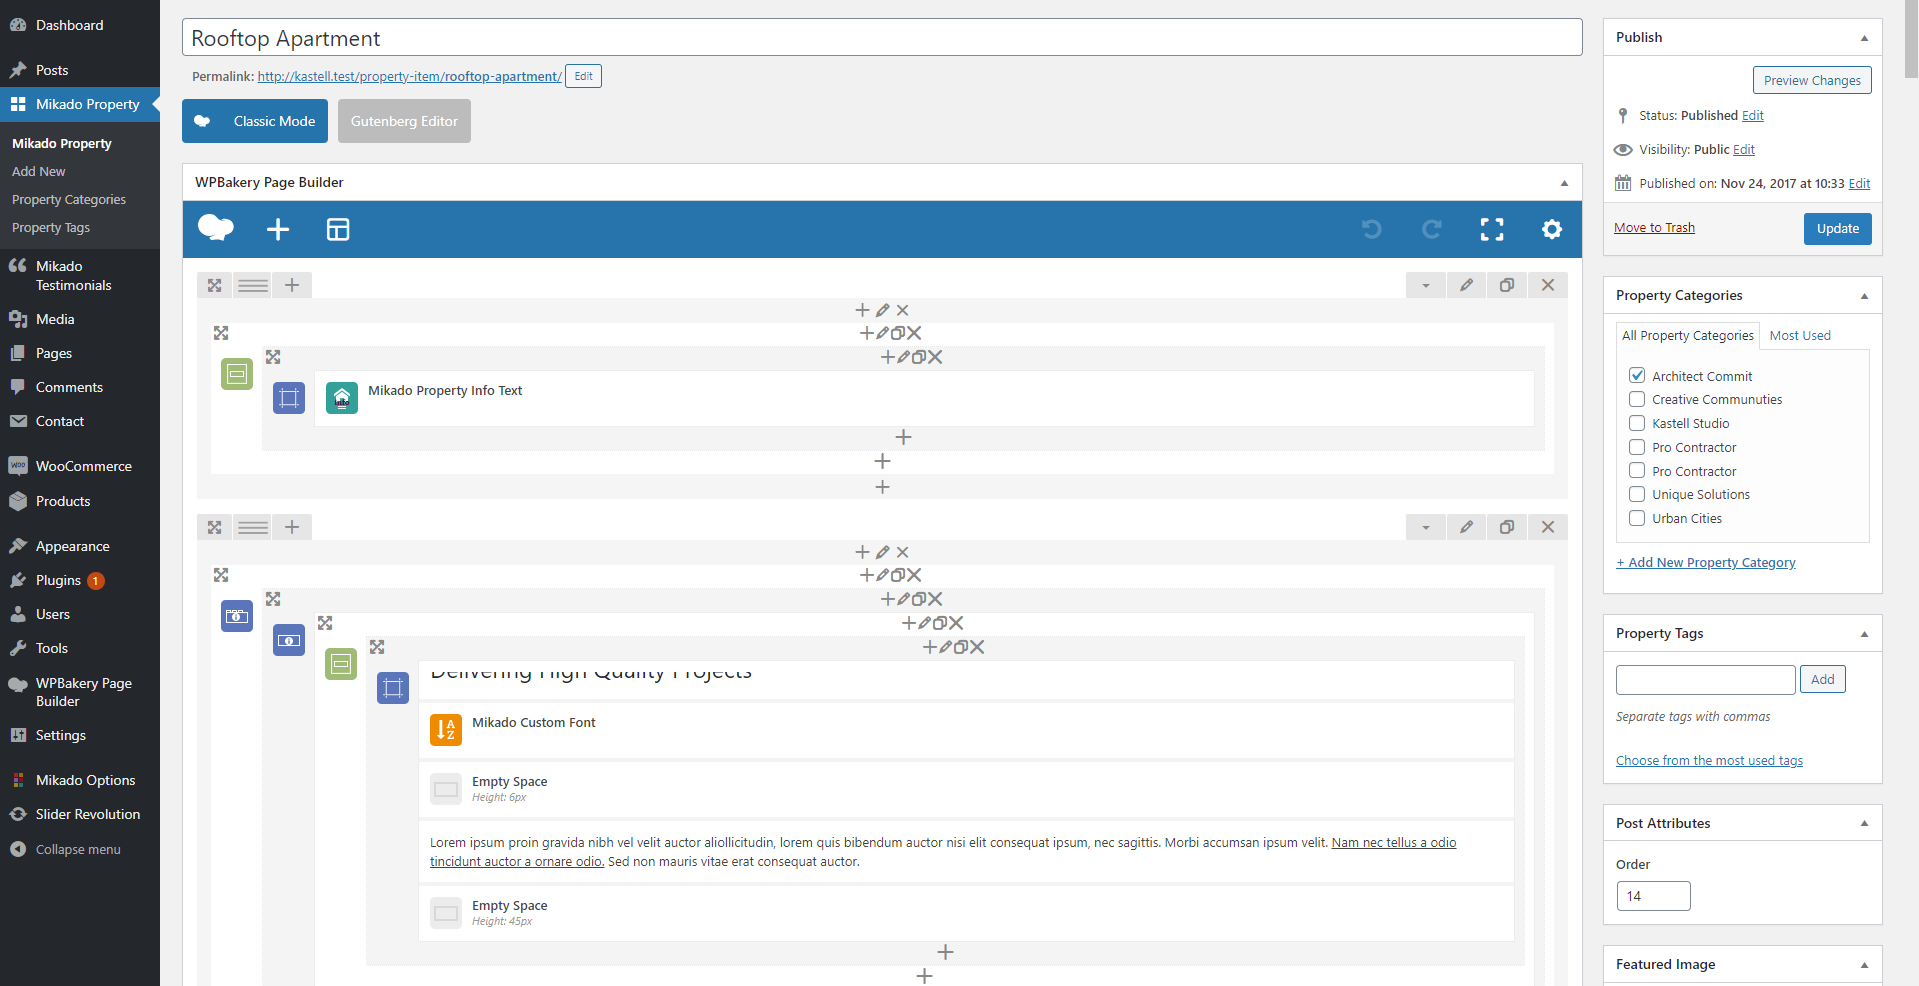This screenshot has width=1919, height=986.
Task: Edit the post visibility
Action: pos(1744,149)
